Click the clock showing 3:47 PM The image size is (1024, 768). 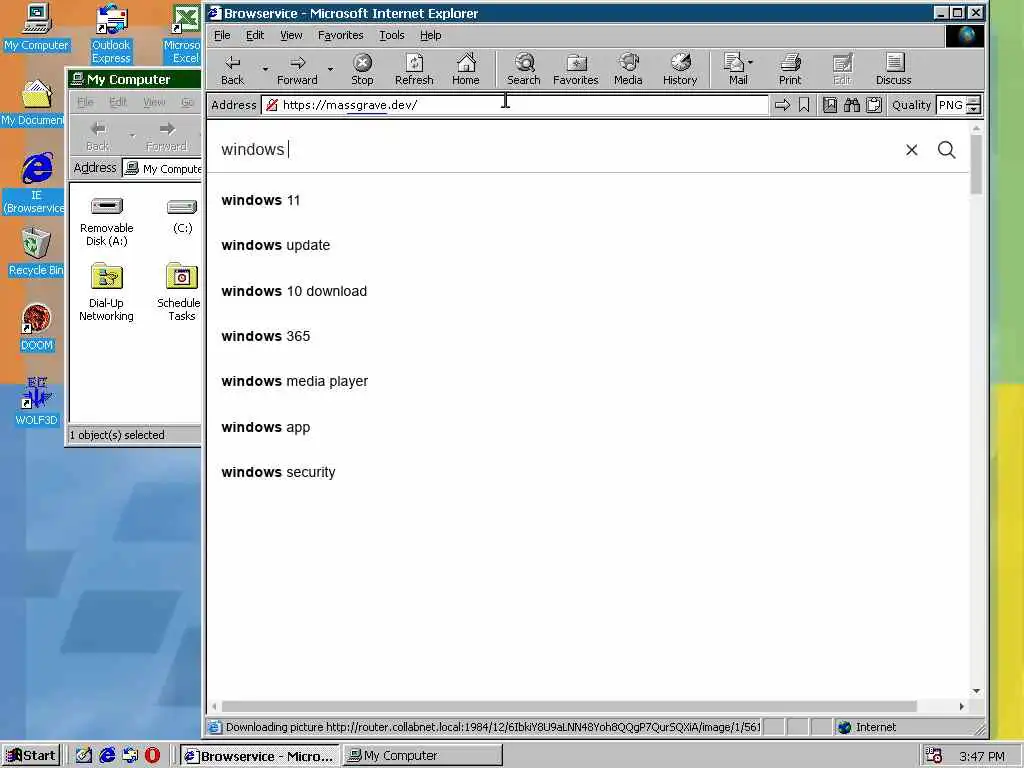pyautogui.click(x=982, y=756)
